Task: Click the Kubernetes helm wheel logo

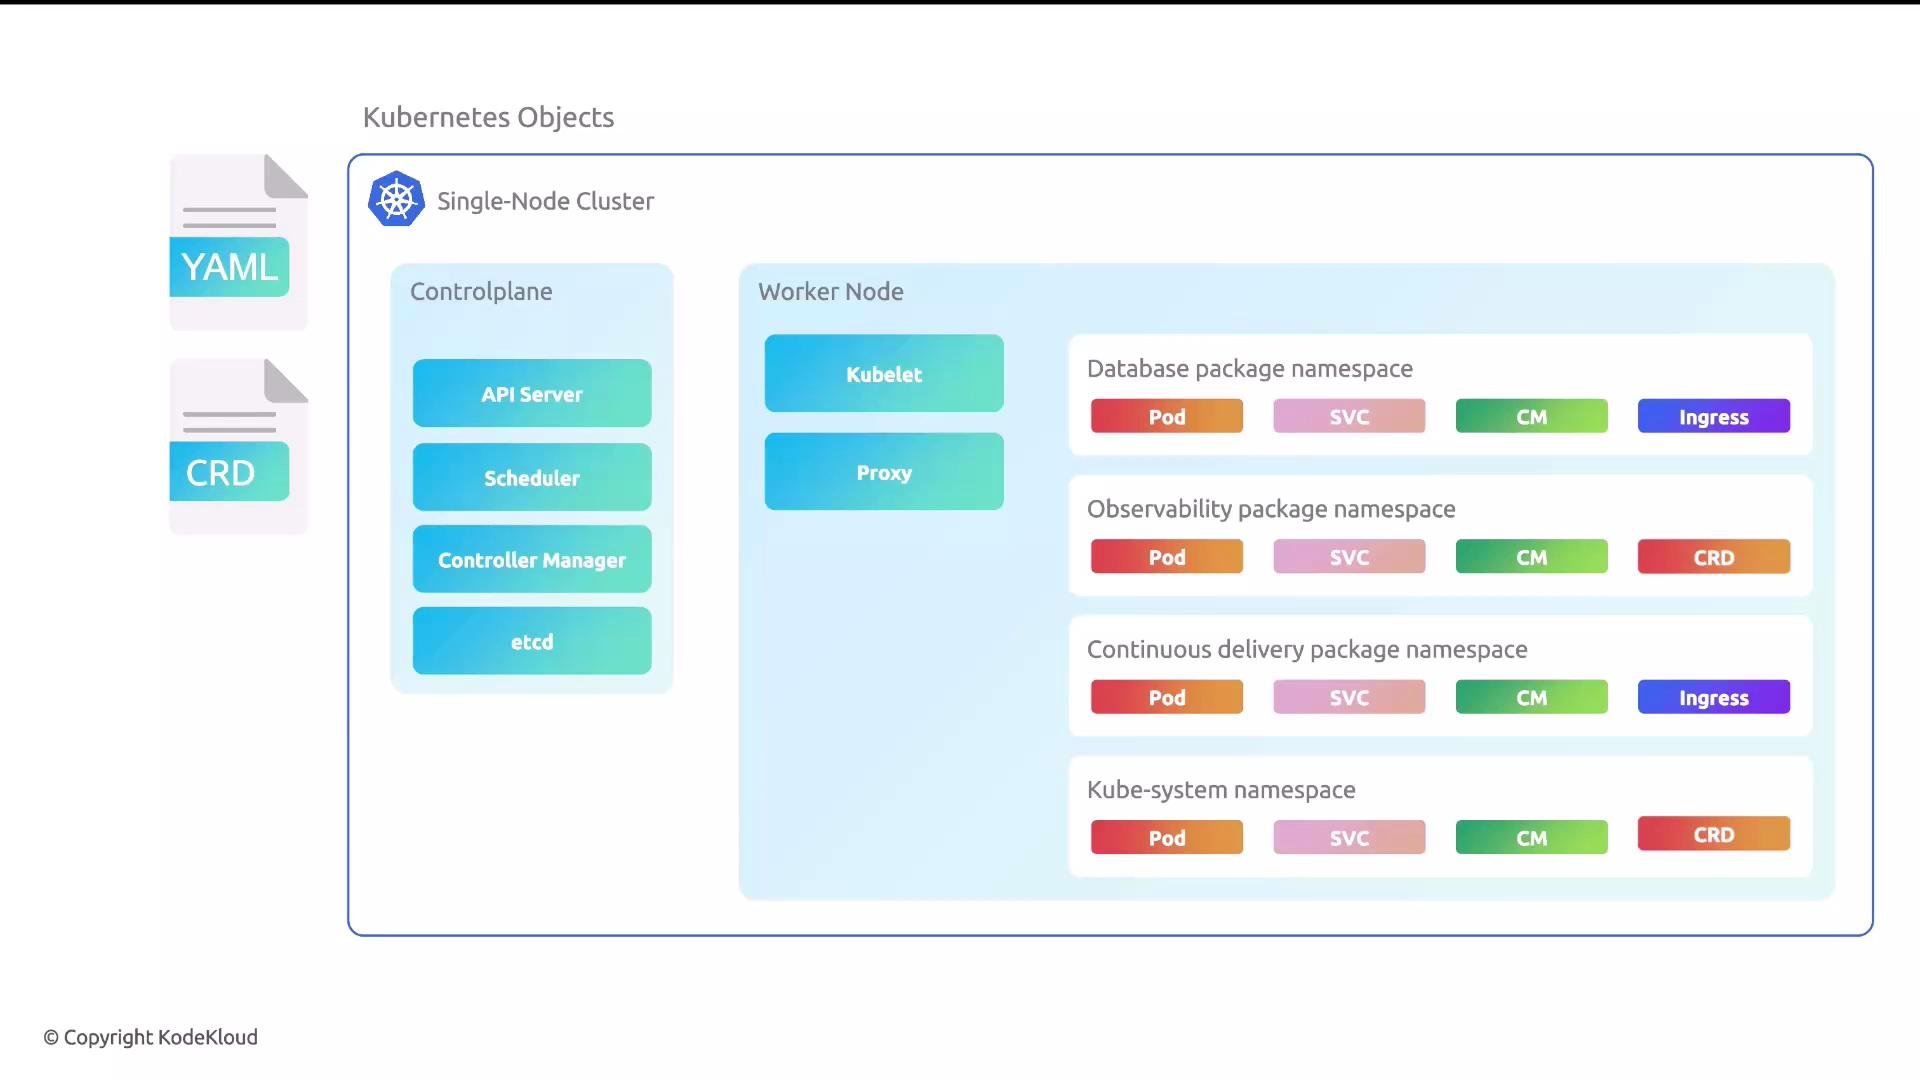Action: click(x=396, y=199)
